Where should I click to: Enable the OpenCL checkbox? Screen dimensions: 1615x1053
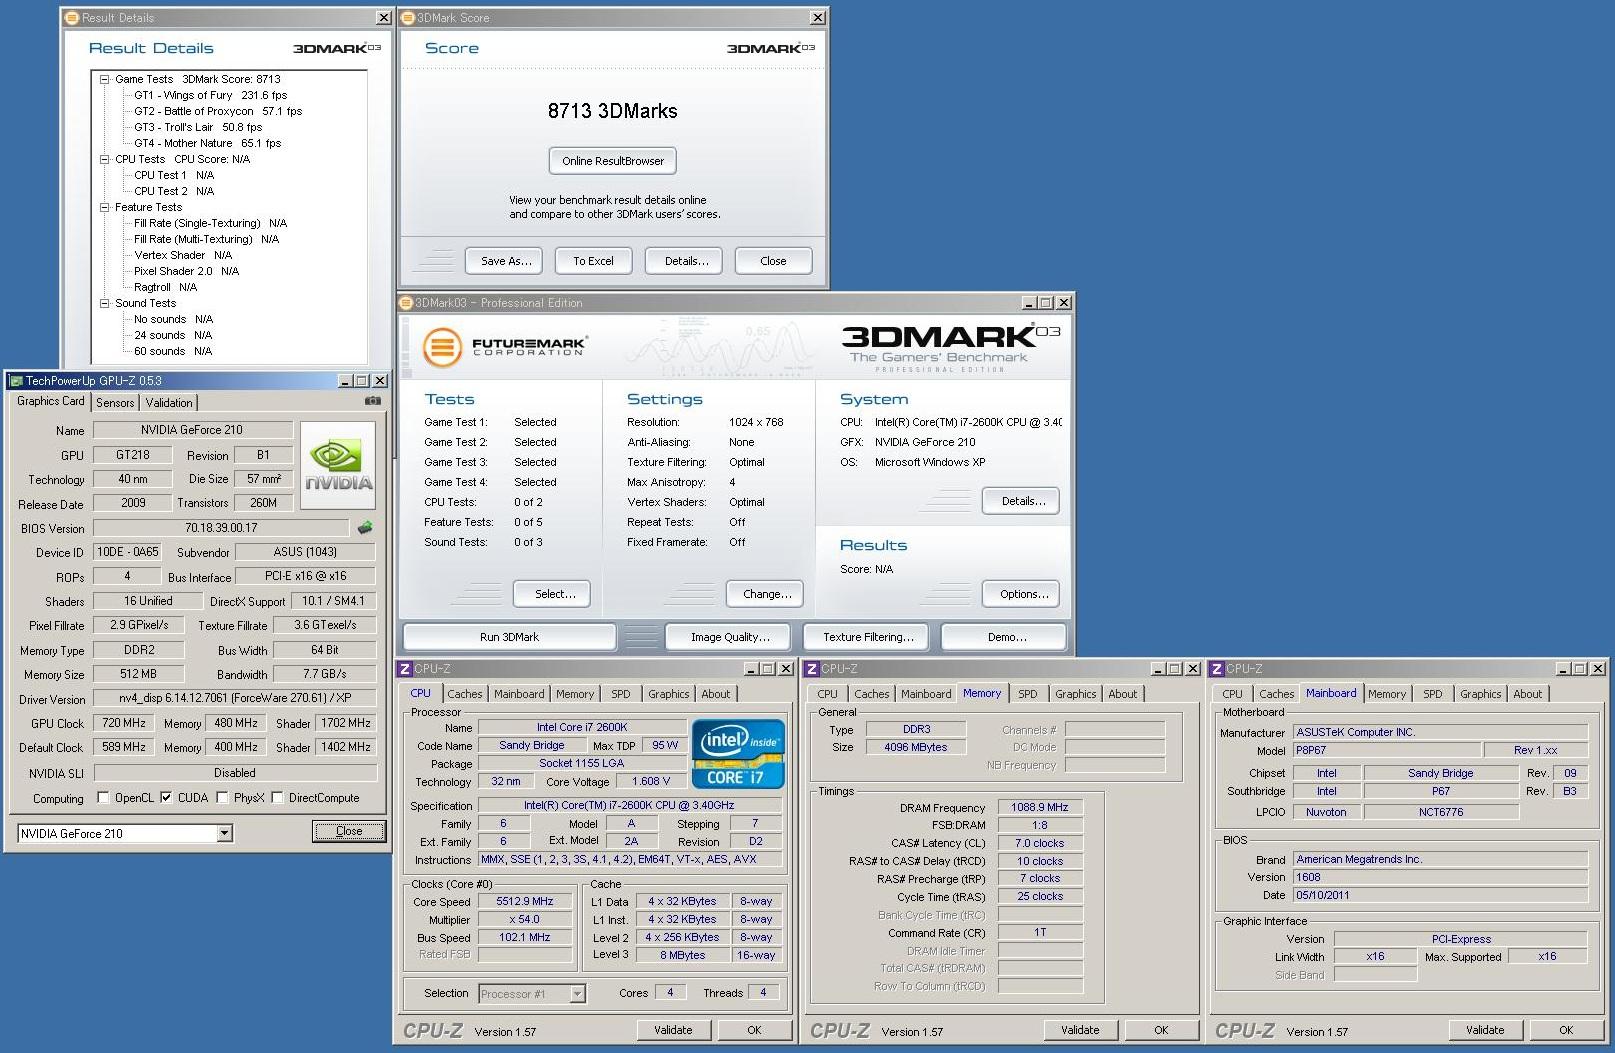103,797
